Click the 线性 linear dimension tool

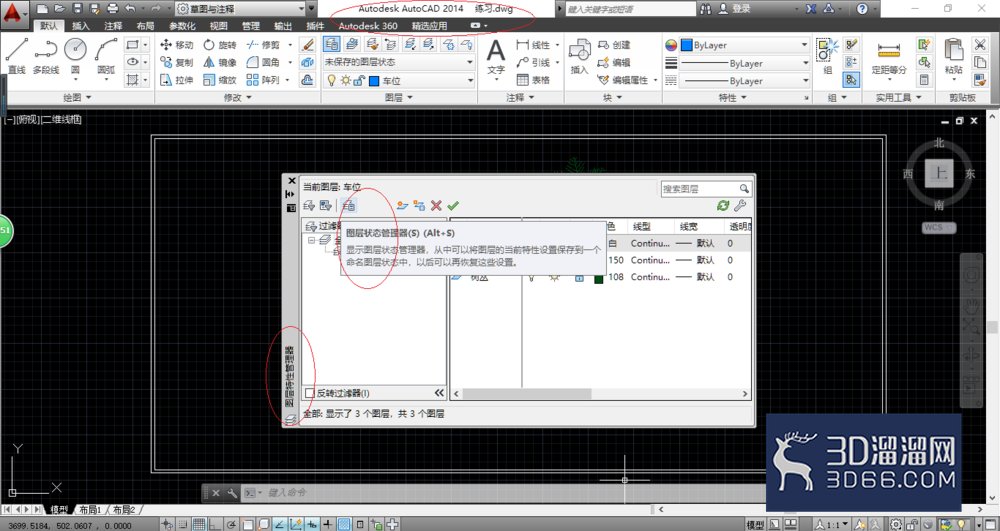[x=533, y=45]
